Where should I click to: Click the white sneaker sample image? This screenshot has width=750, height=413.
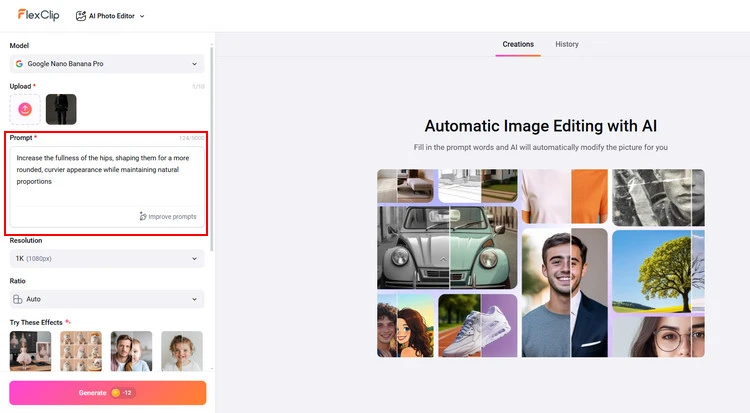[477, 325]
